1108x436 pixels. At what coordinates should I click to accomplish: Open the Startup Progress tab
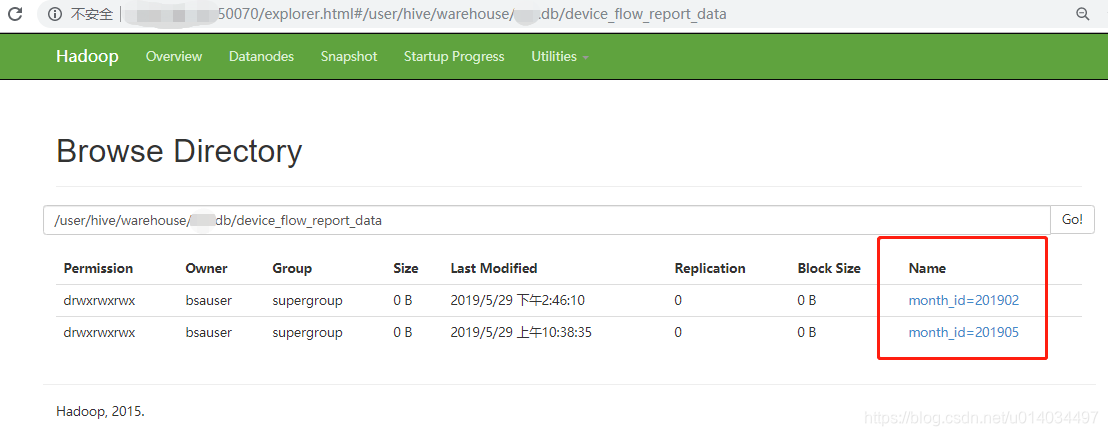454,57
